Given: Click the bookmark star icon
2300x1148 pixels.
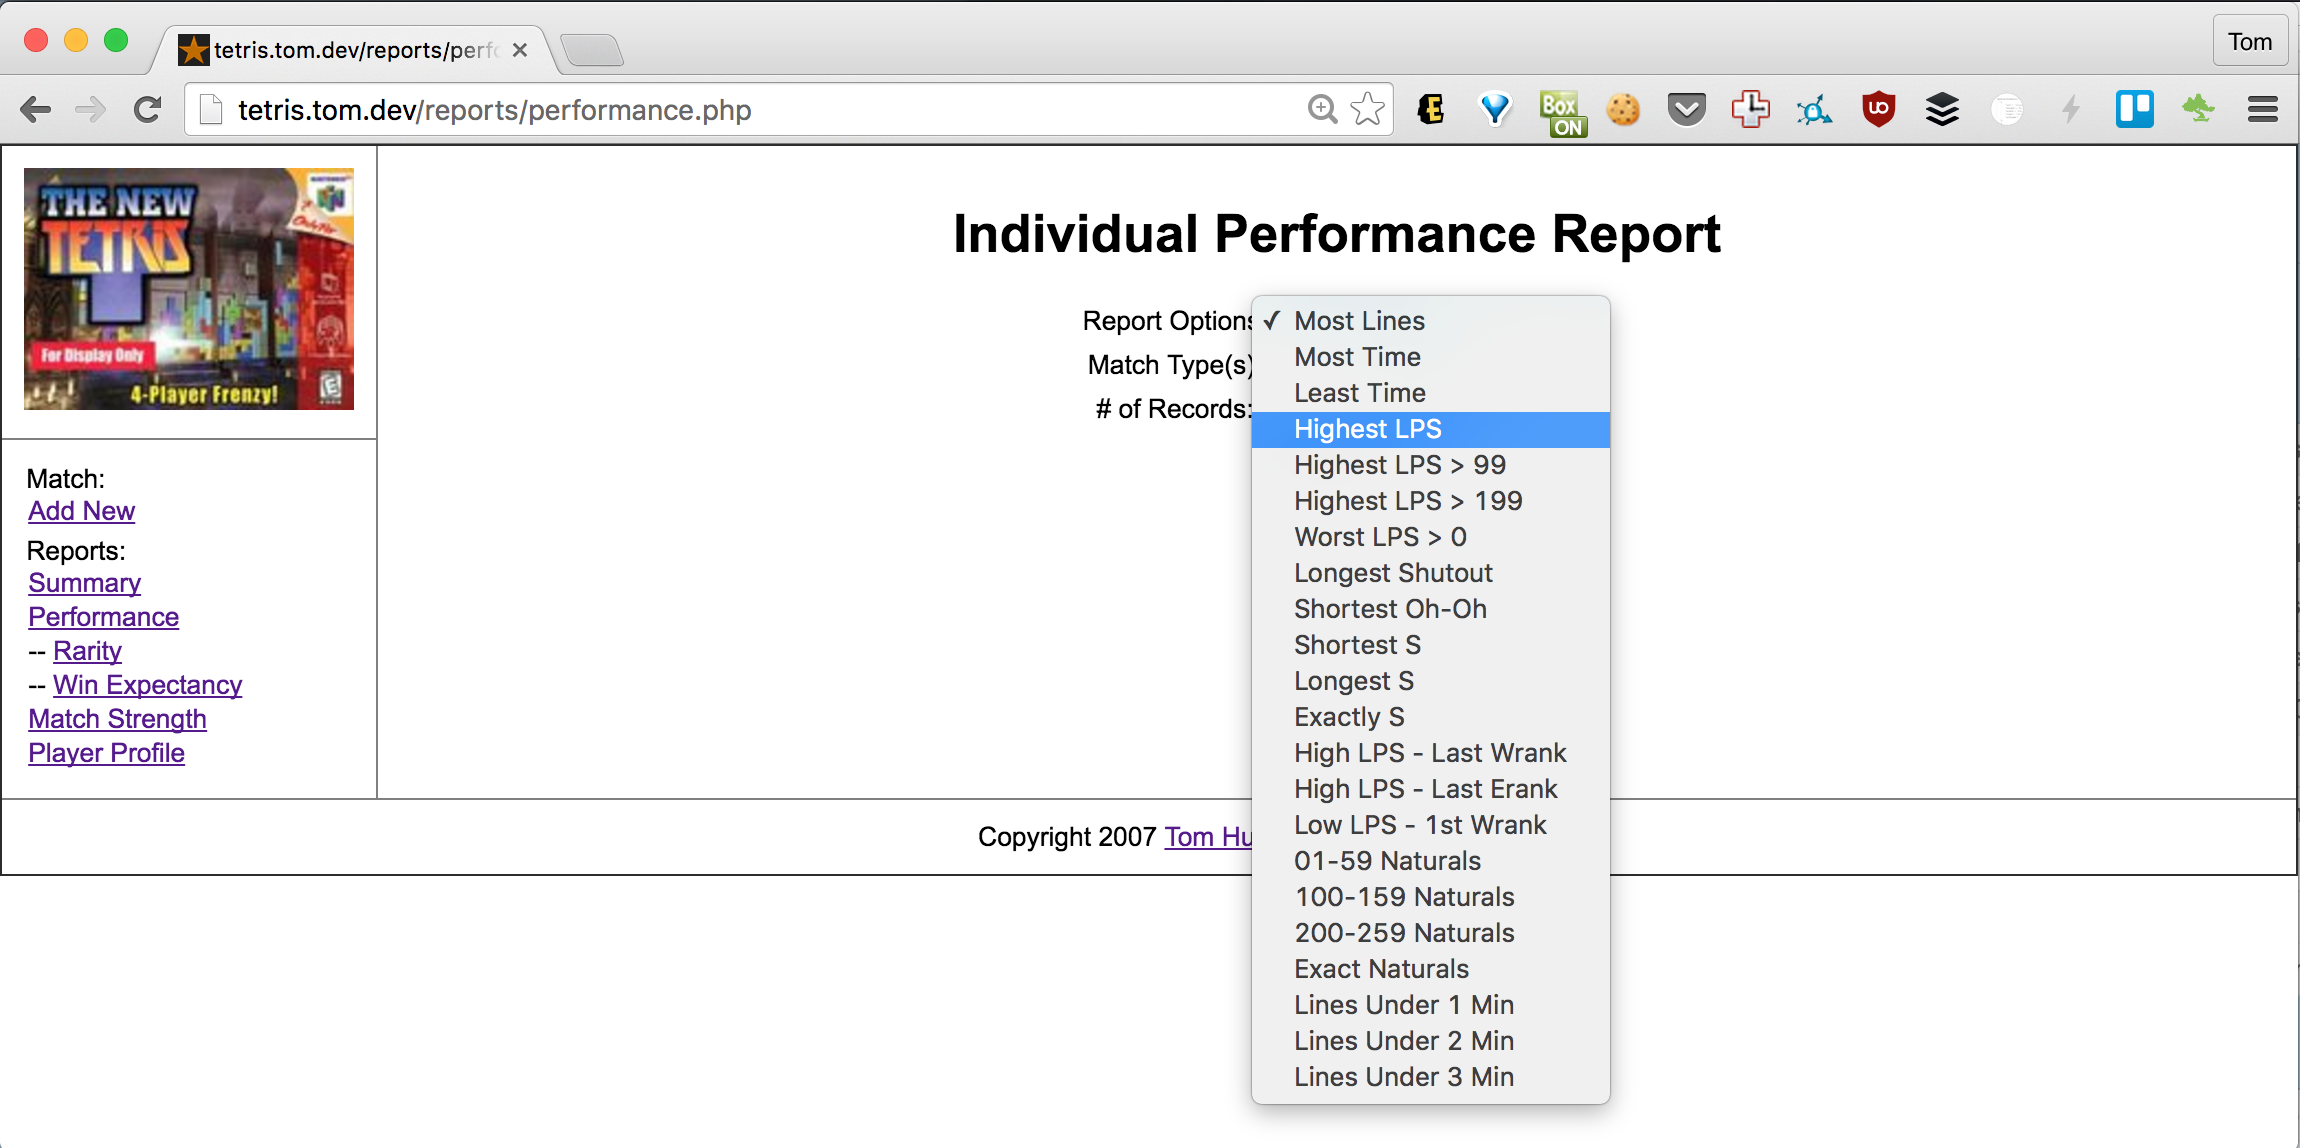Looking at the screenshot, I should [x=1367, y=109].
